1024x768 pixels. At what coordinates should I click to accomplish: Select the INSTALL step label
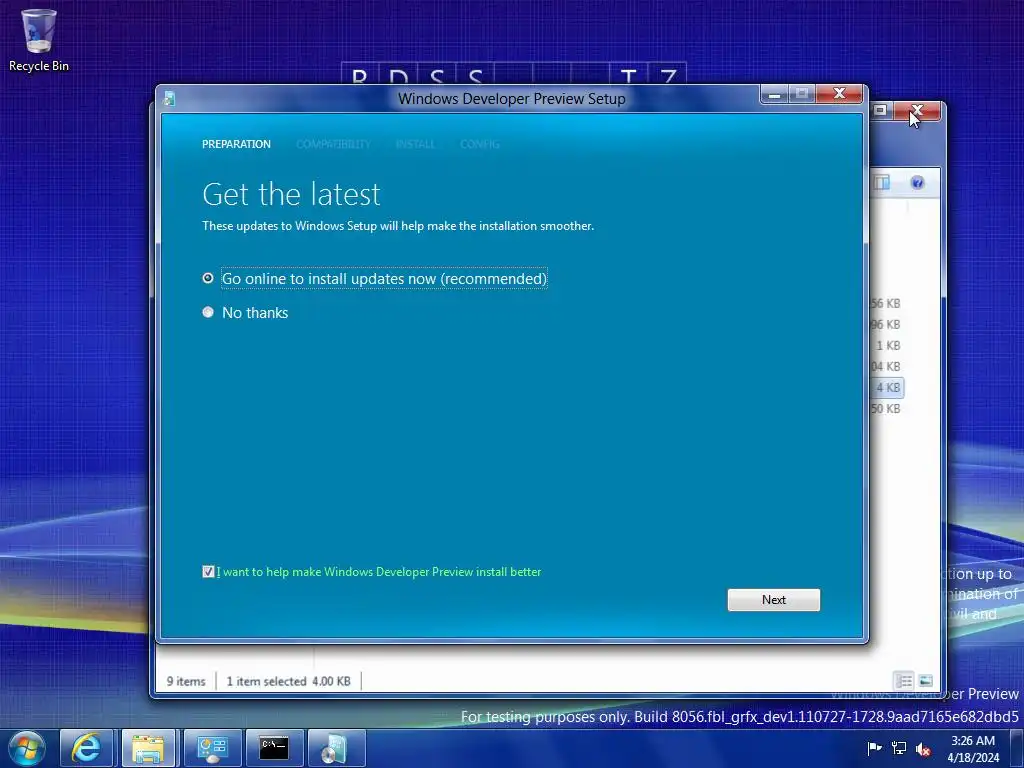[415, 144]
